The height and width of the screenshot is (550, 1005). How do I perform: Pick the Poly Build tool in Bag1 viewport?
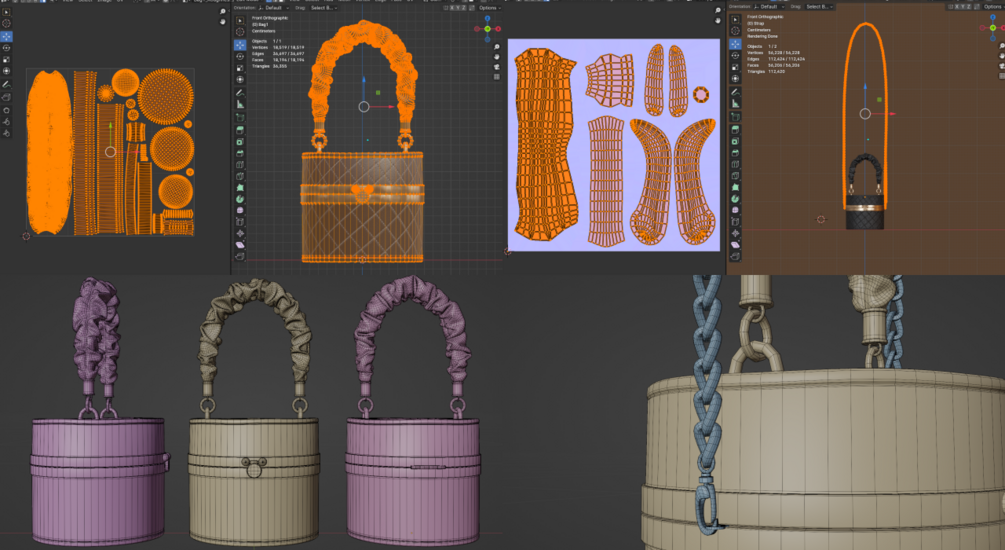pyautogui.click(x=240, y=188)
